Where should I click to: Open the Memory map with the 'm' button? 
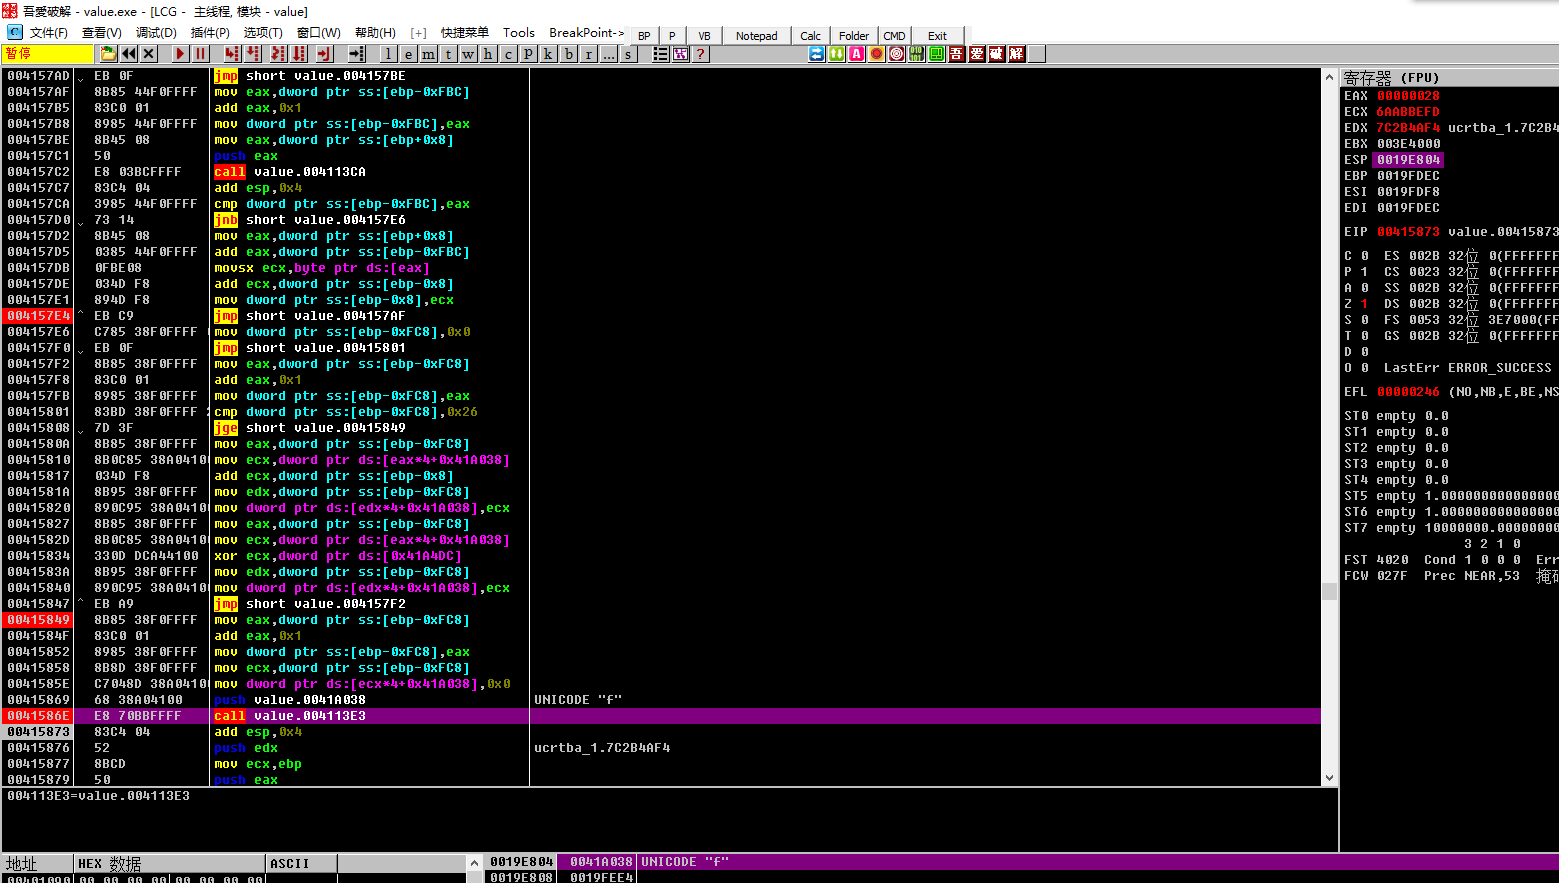428,54
